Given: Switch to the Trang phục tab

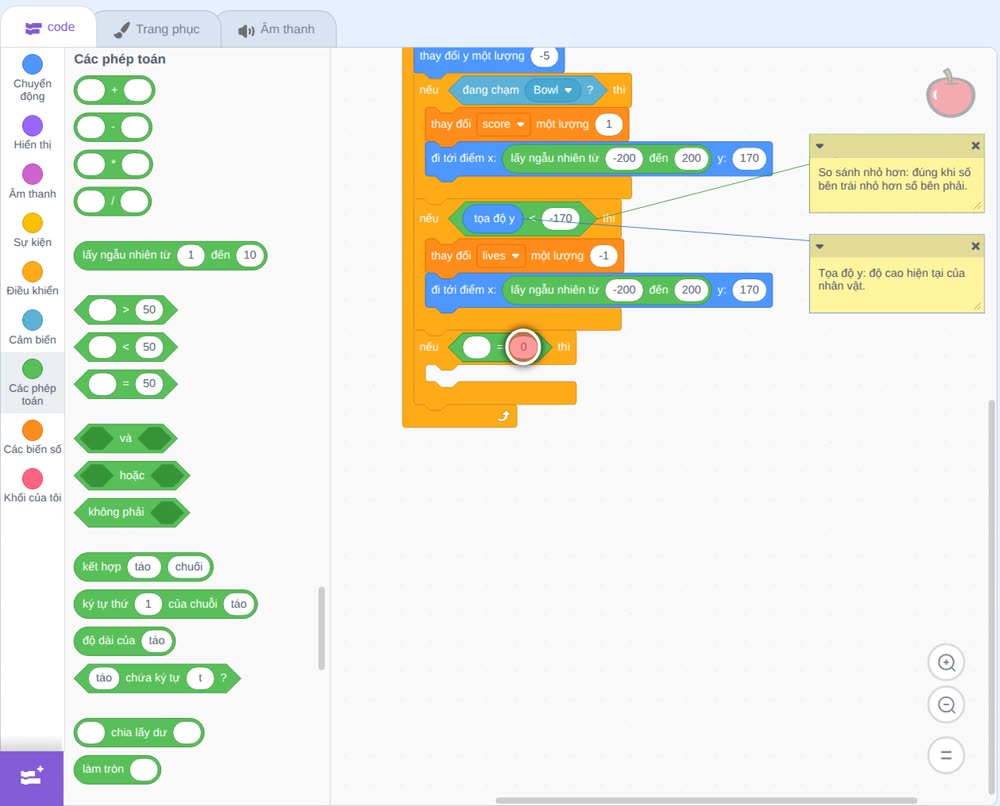Looking at the screenshot, I should coord(157,29).
